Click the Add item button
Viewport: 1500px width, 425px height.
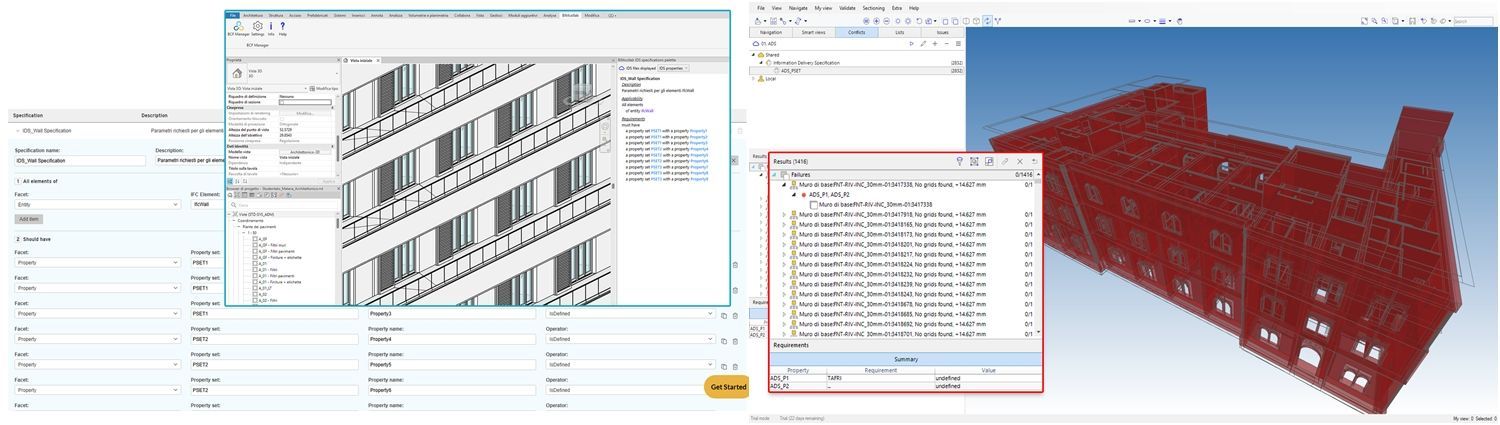click(x=28, y=218)
